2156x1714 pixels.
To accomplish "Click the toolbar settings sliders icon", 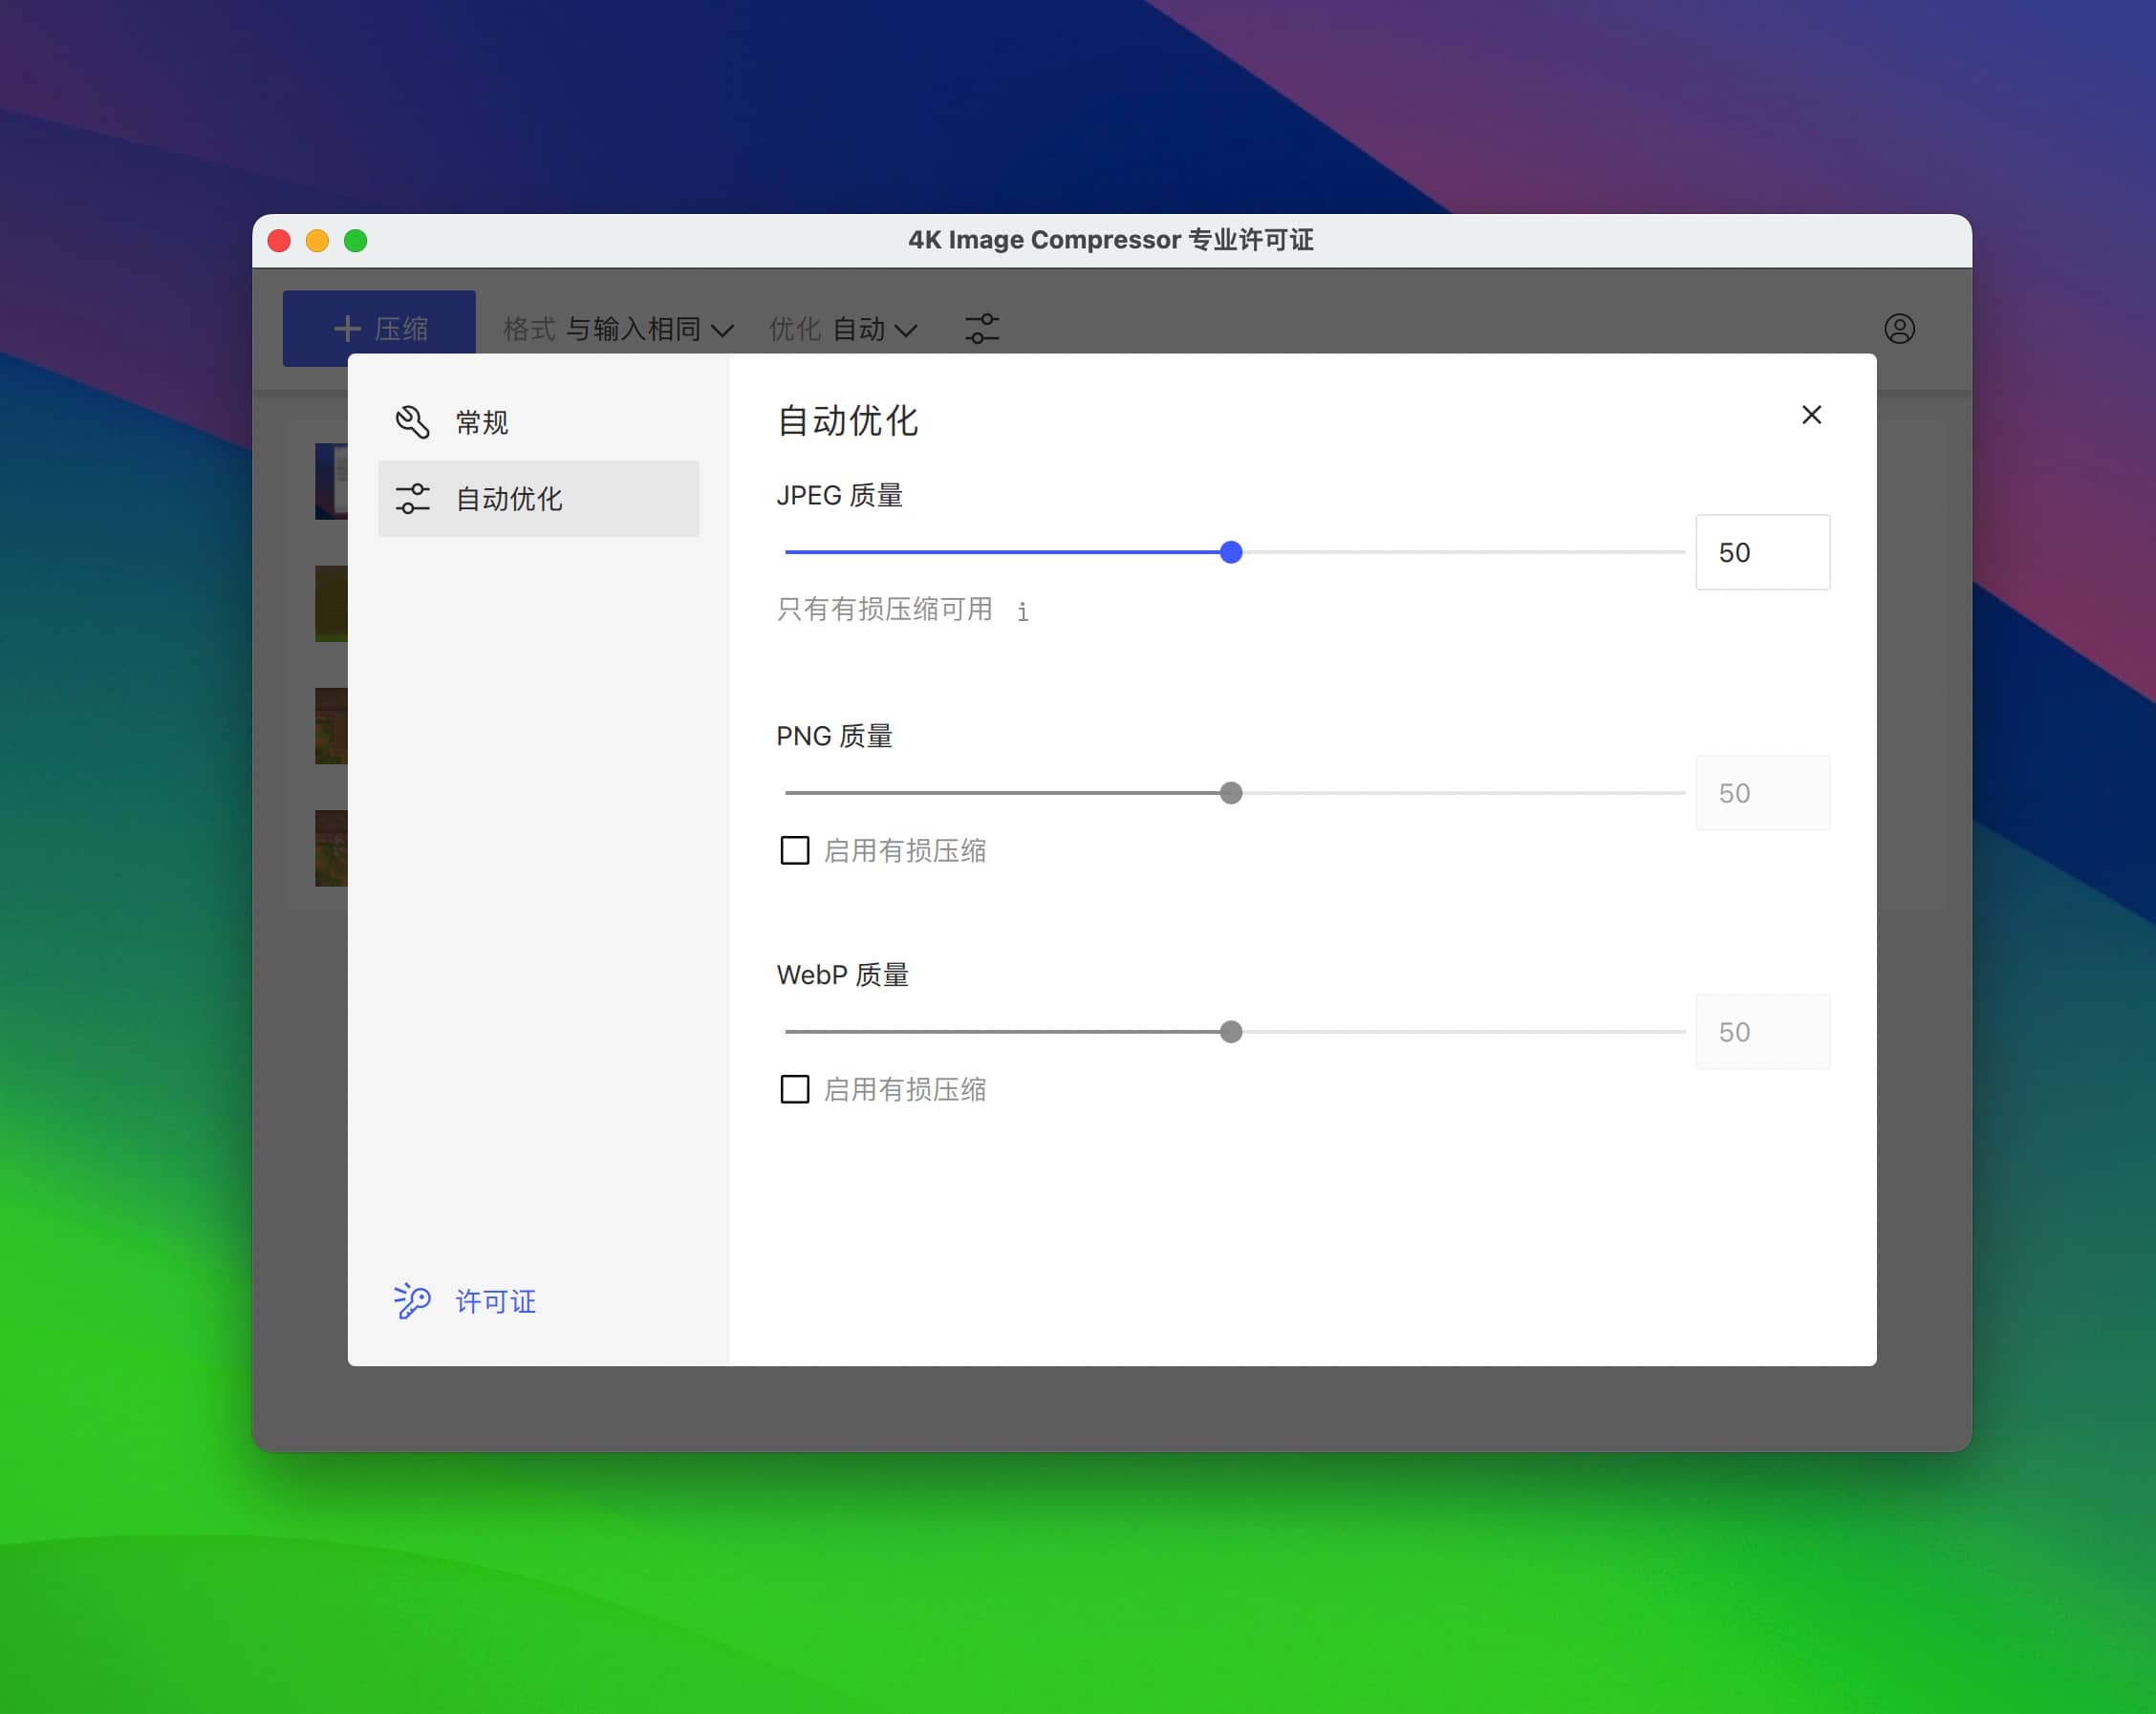I will [982, 329].
